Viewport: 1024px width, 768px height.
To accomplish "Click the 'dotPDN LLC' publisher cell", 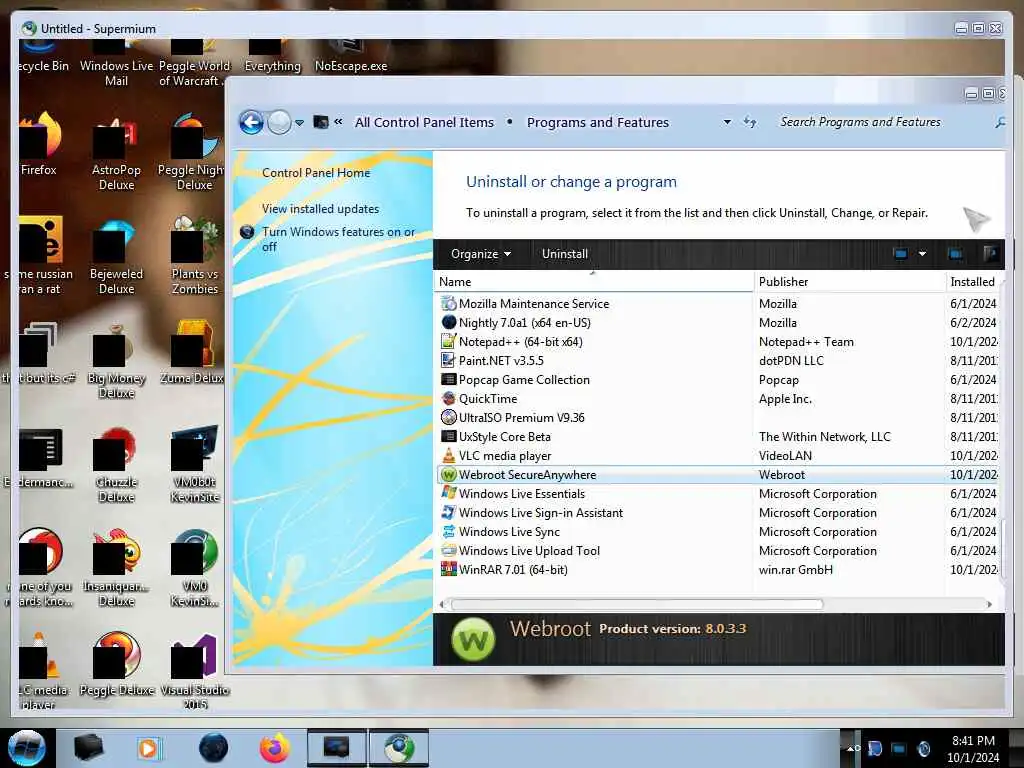I will click(791, 360).
